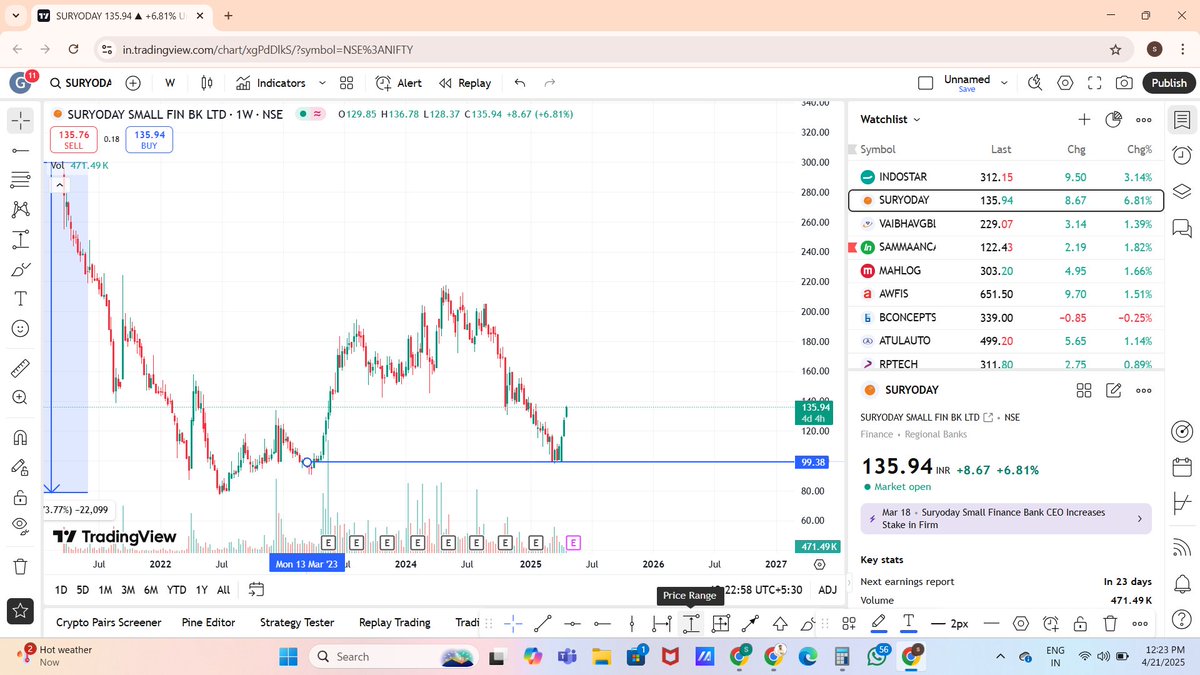Click the BUY 135.94 button
Screen dimensions: 1200x675
[x=149, y=139]
